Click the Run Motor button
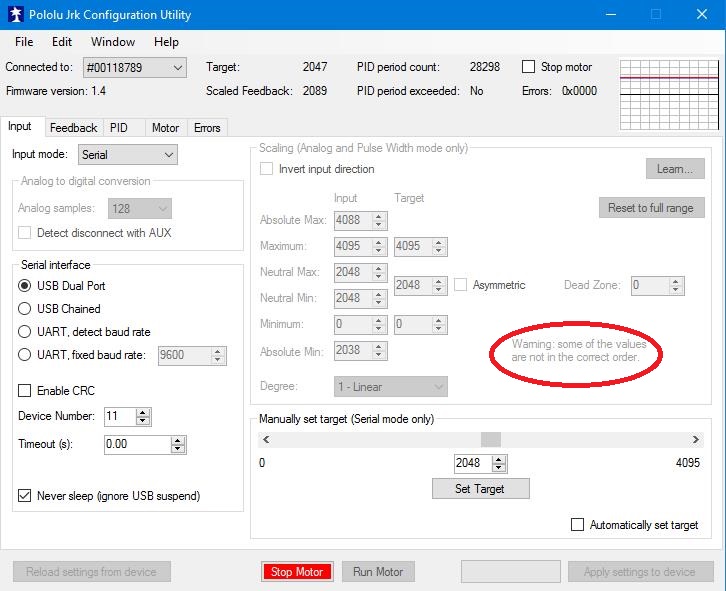The width and height of the screenshot is (726, 591). pyautogui.click(x=378, y=572)
